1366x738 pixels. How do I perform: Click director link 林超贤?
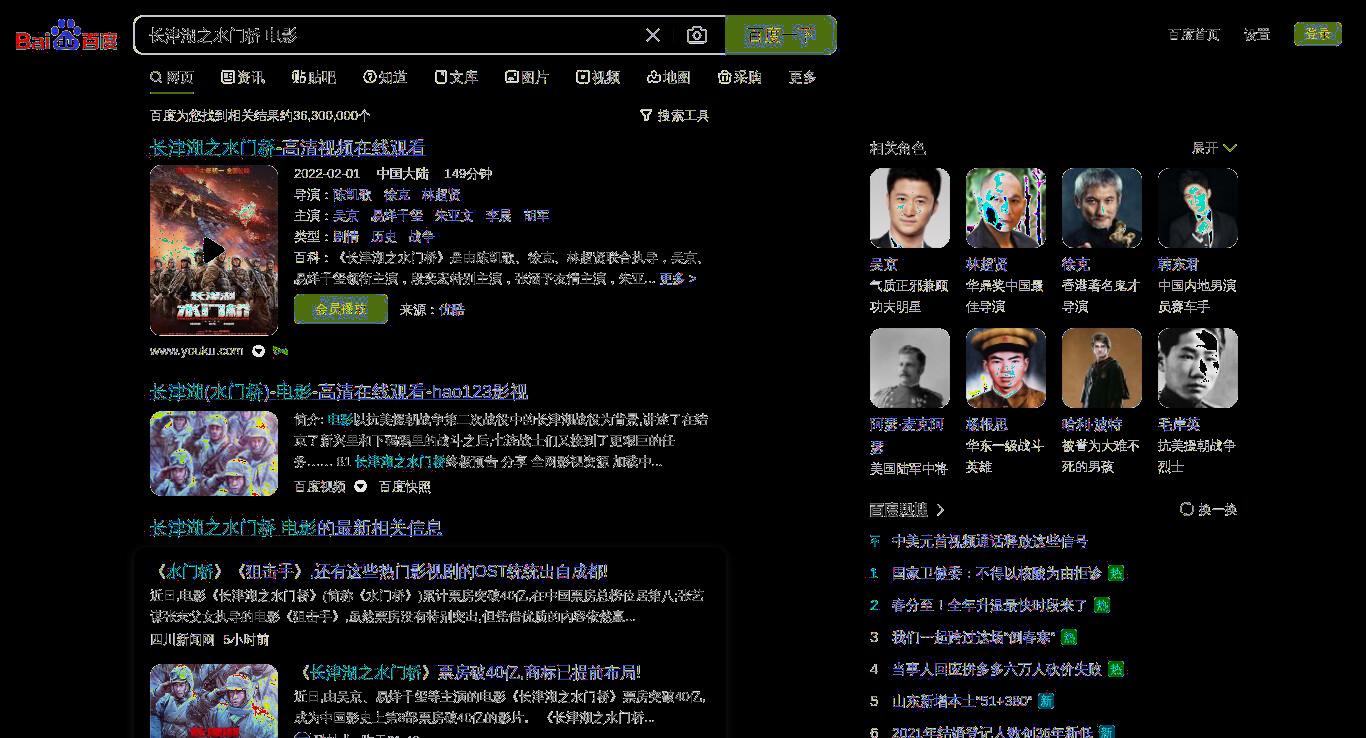coord(441,195)
